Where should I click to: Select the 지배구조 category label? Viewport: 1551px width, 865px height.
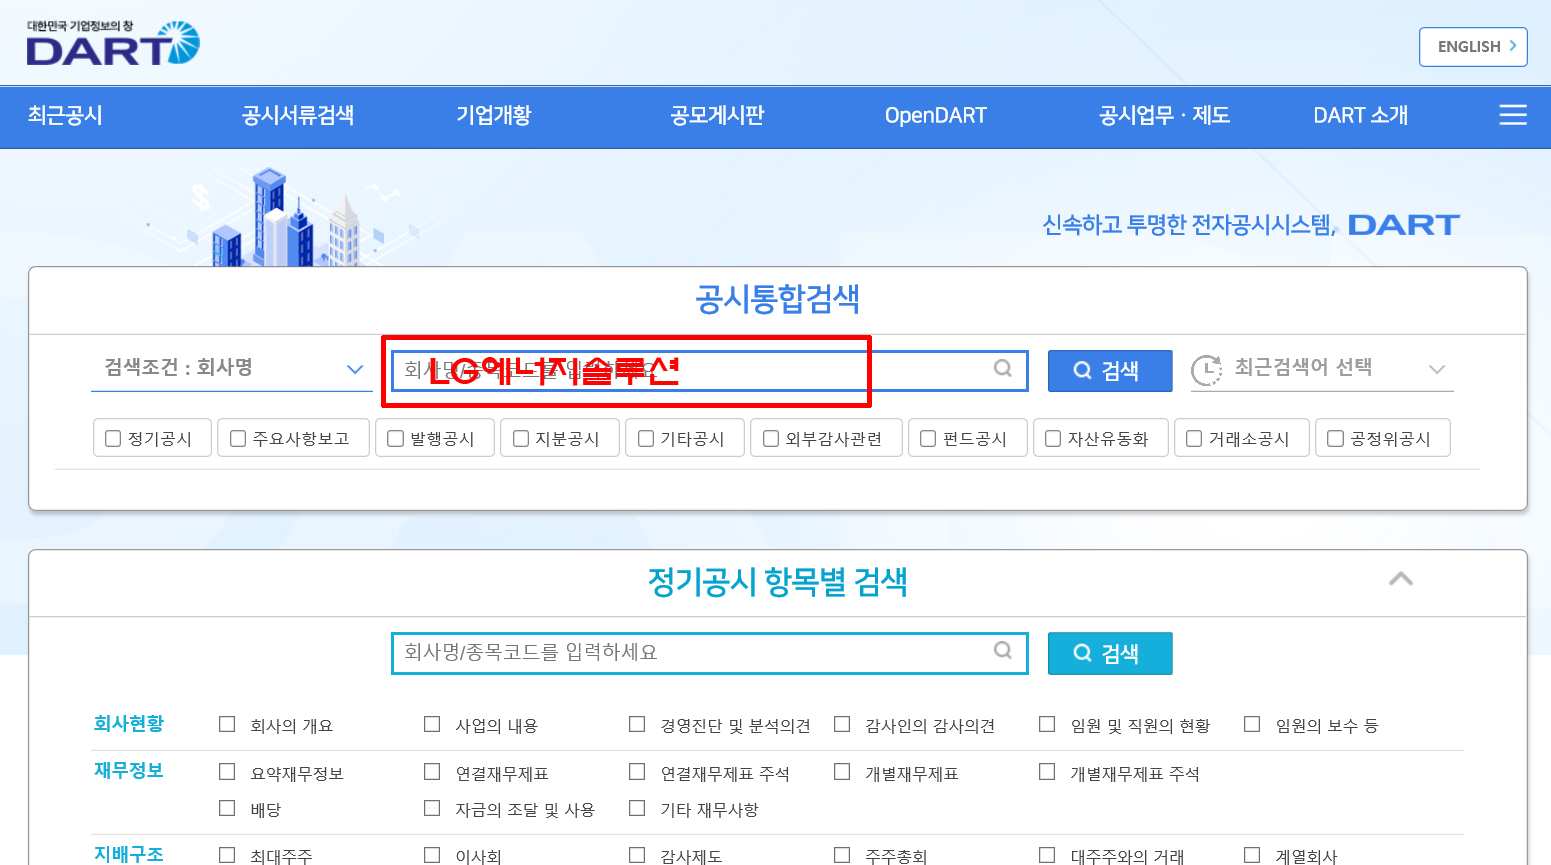(129, 854)
